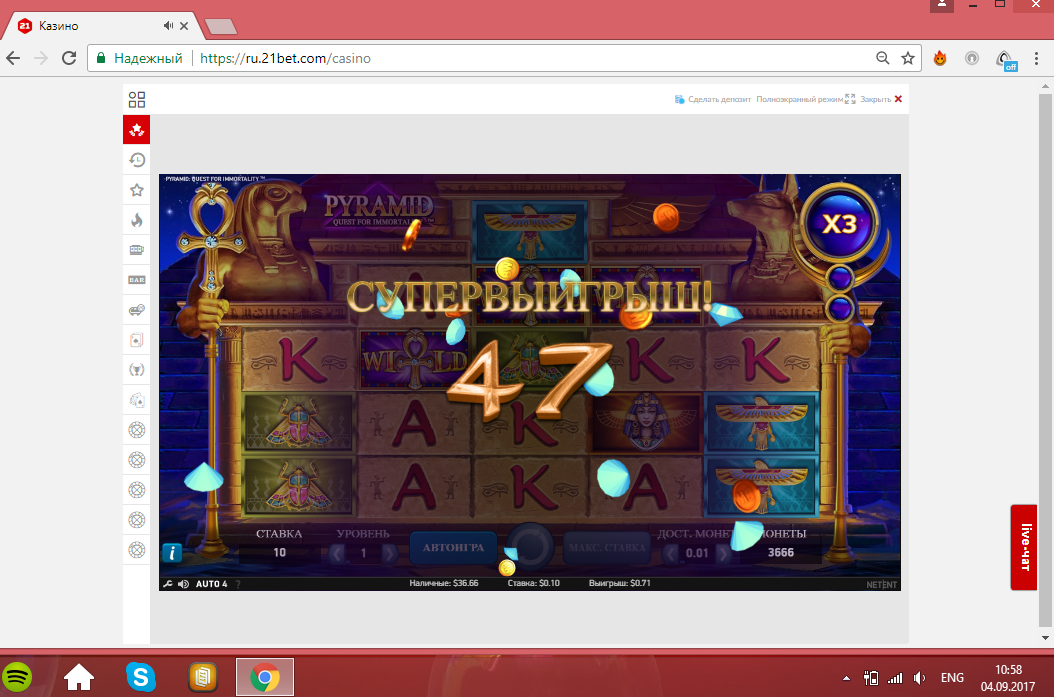Switch to Полноэкранный режим fullscreen mode
Screen dimensions: 1054x697
pyautogui.click(x=805, y=99)
